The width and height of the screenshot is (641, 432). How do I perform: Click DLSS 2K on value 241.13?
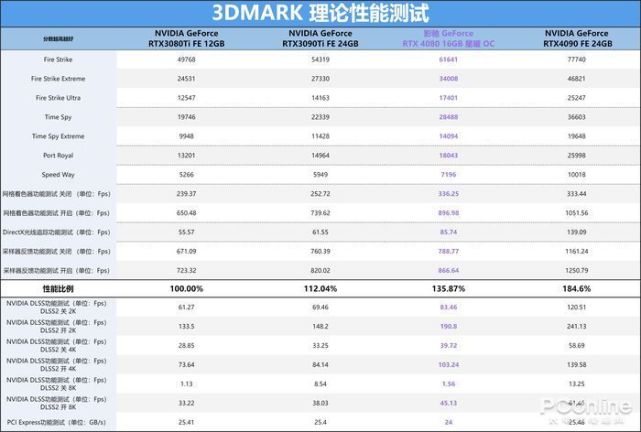577,326
